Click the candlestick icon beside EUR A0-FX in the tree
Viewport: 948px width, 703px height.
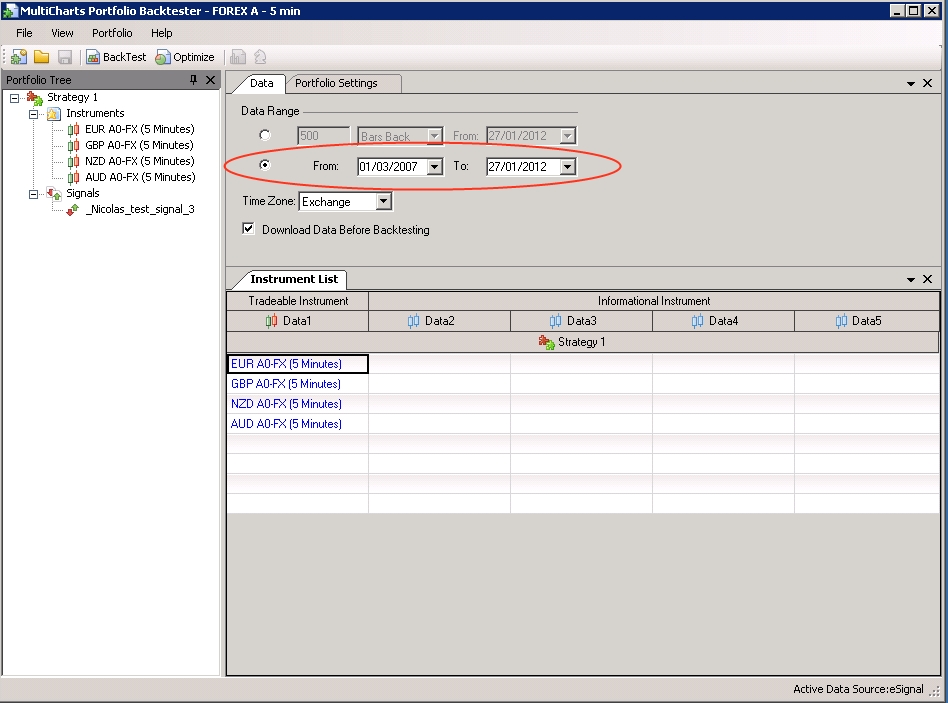tap(73, 129)
